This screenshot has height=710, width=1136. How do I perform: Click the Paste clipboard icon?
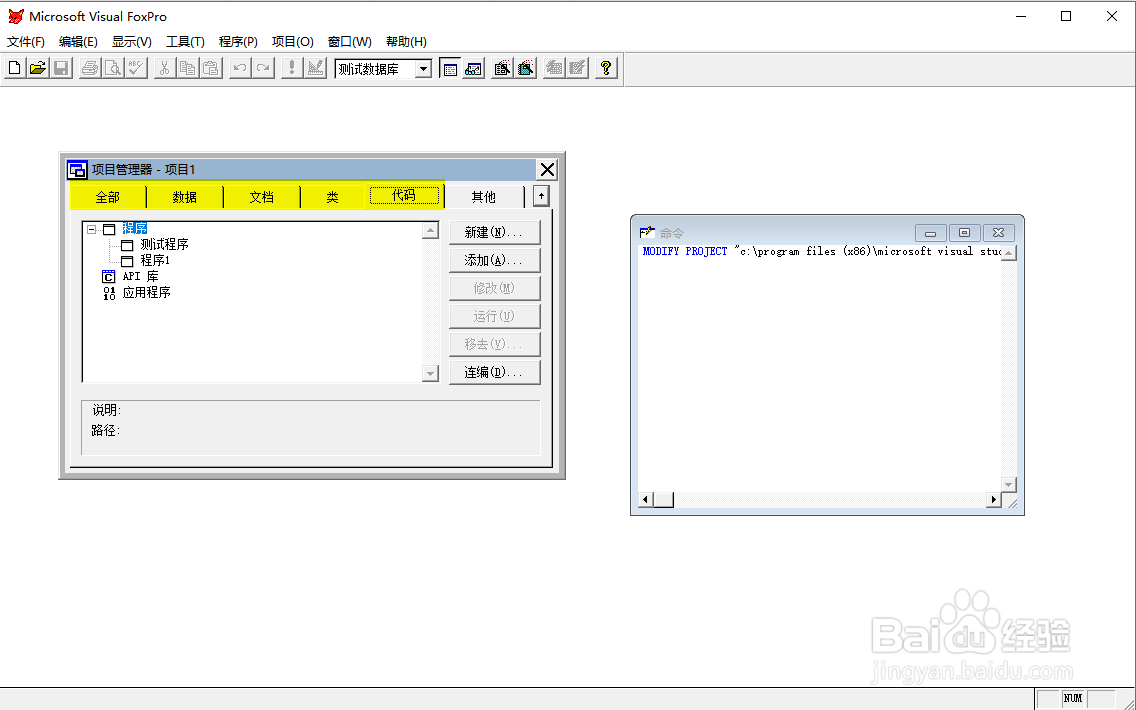click(x=211, y=68)
